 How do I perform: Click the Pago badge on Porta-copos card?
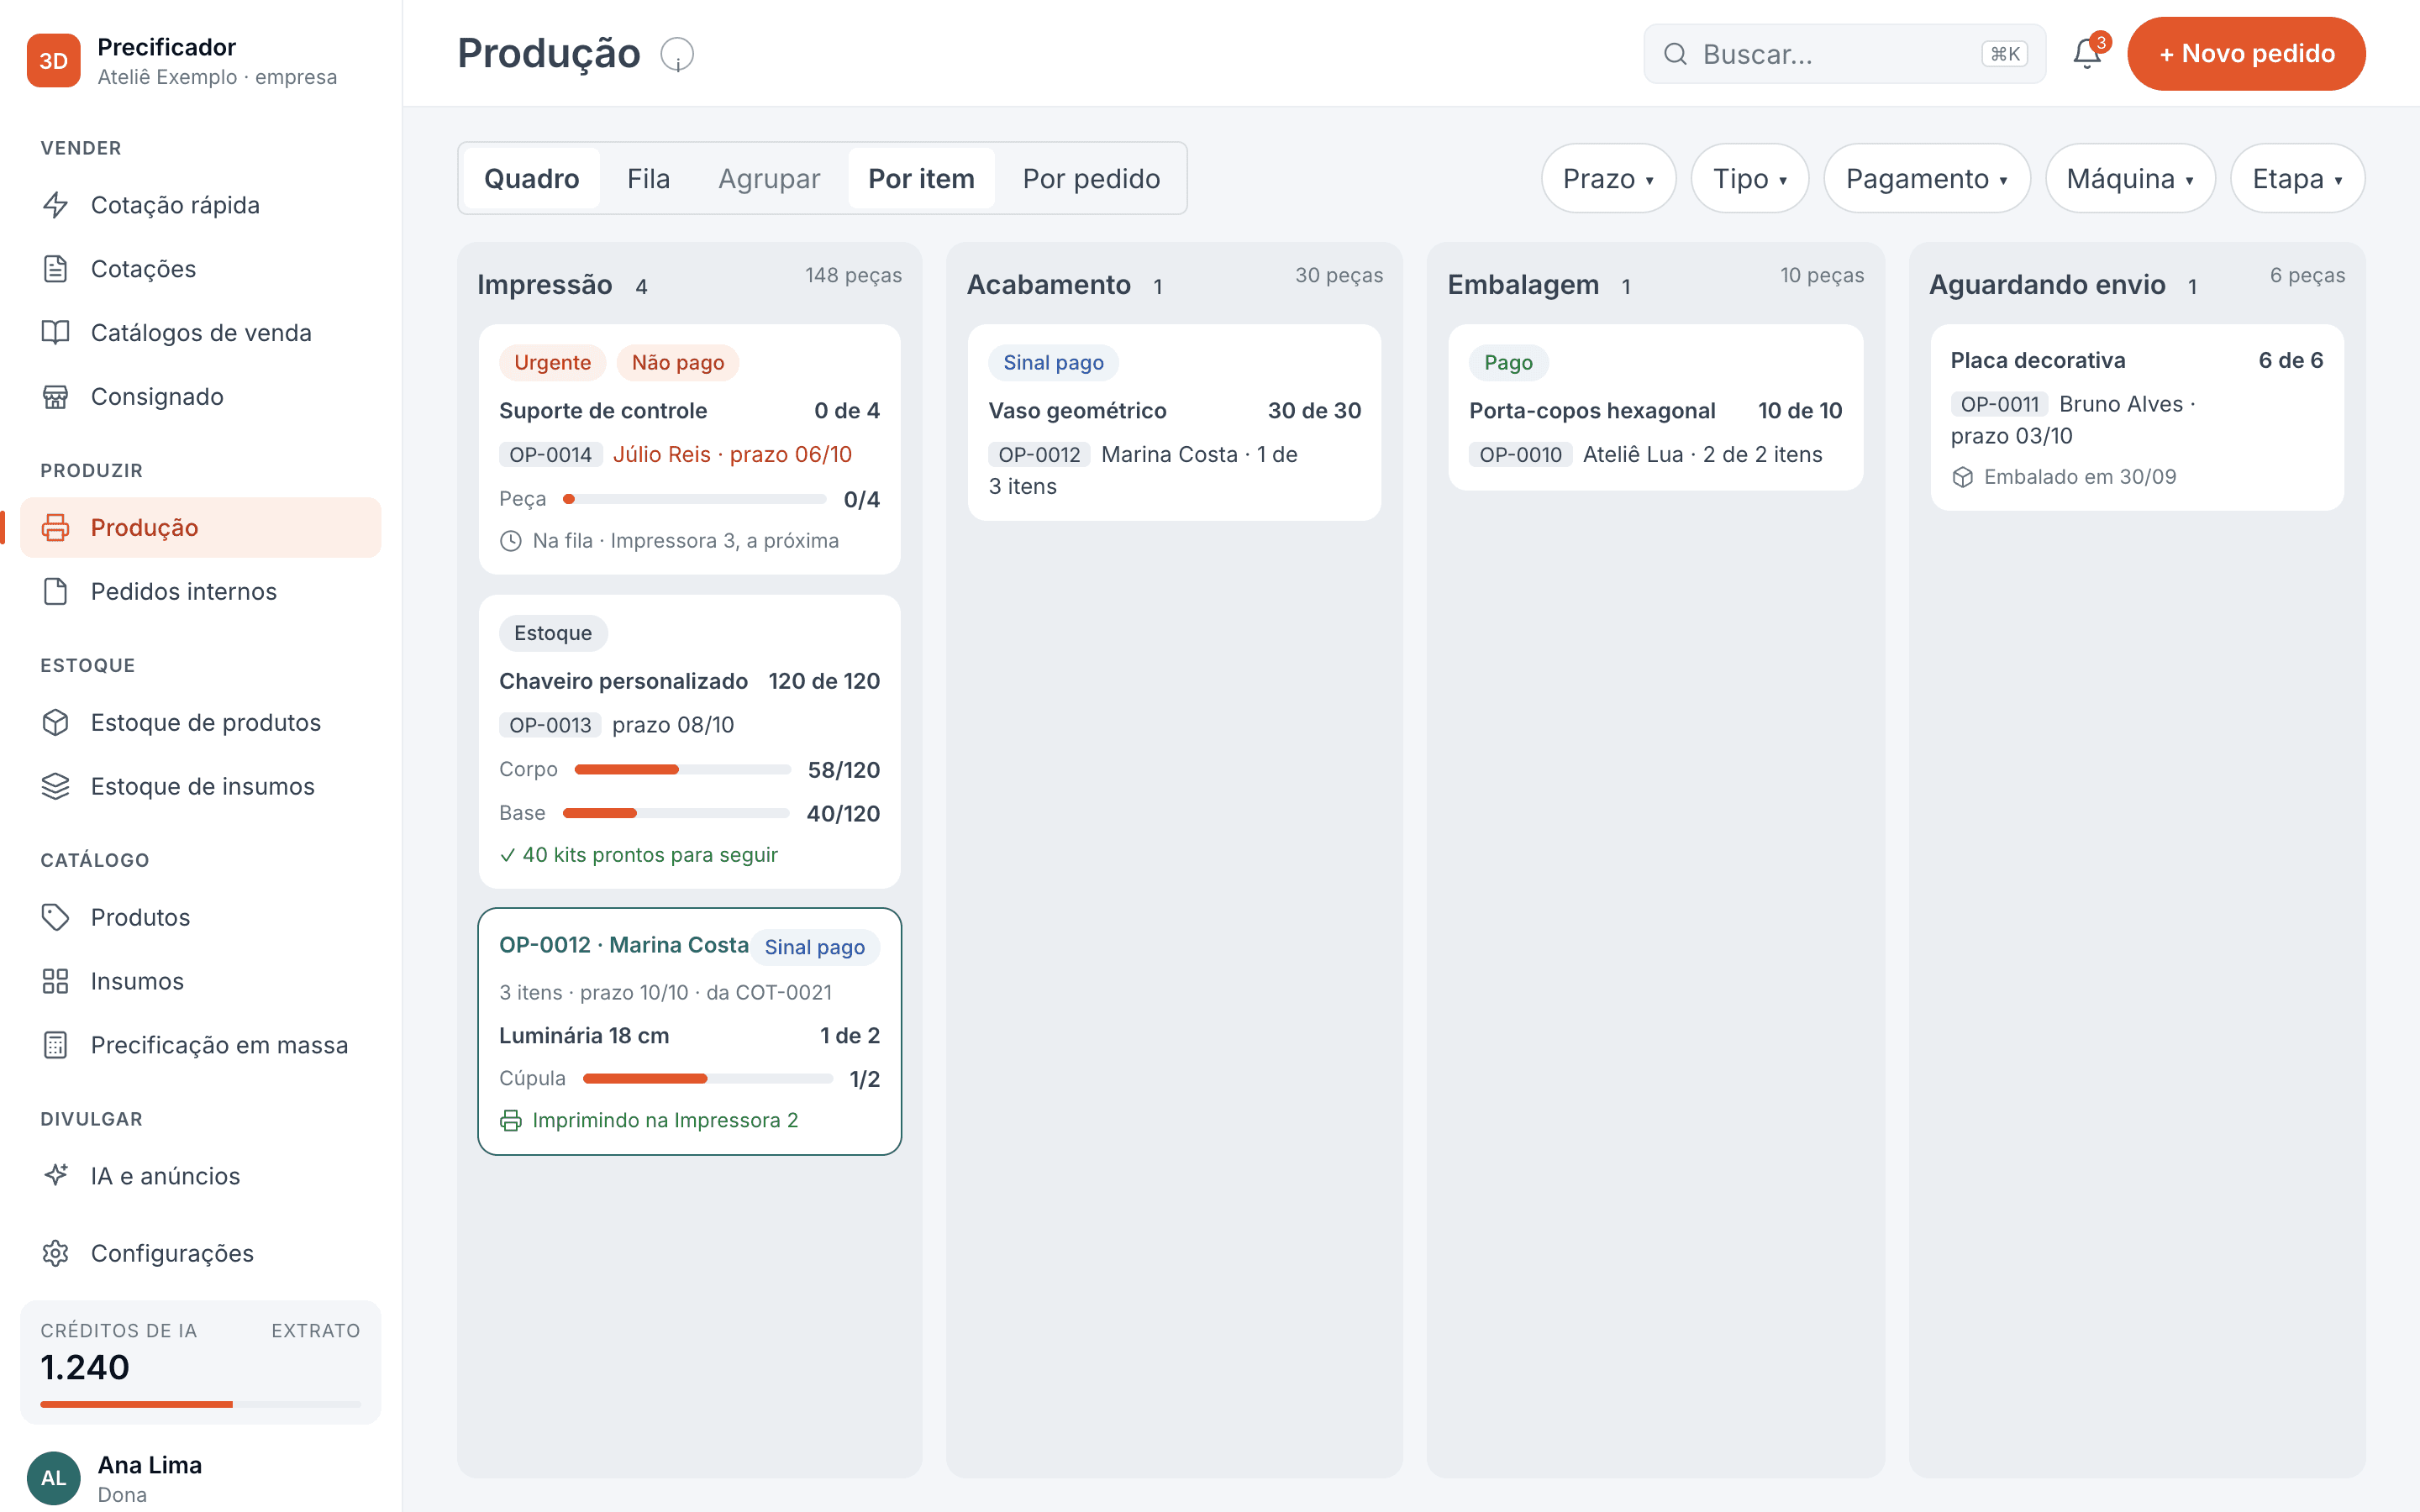[x=1508, y=363]
